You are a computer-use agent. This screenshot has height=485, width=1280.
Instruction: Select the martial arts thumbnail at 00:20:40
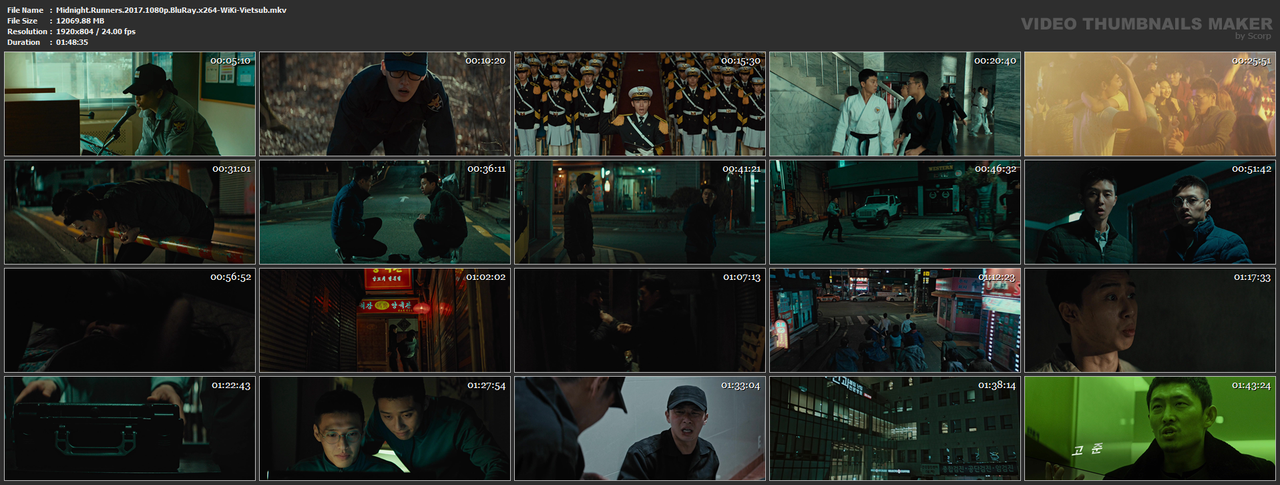[895, 104]
